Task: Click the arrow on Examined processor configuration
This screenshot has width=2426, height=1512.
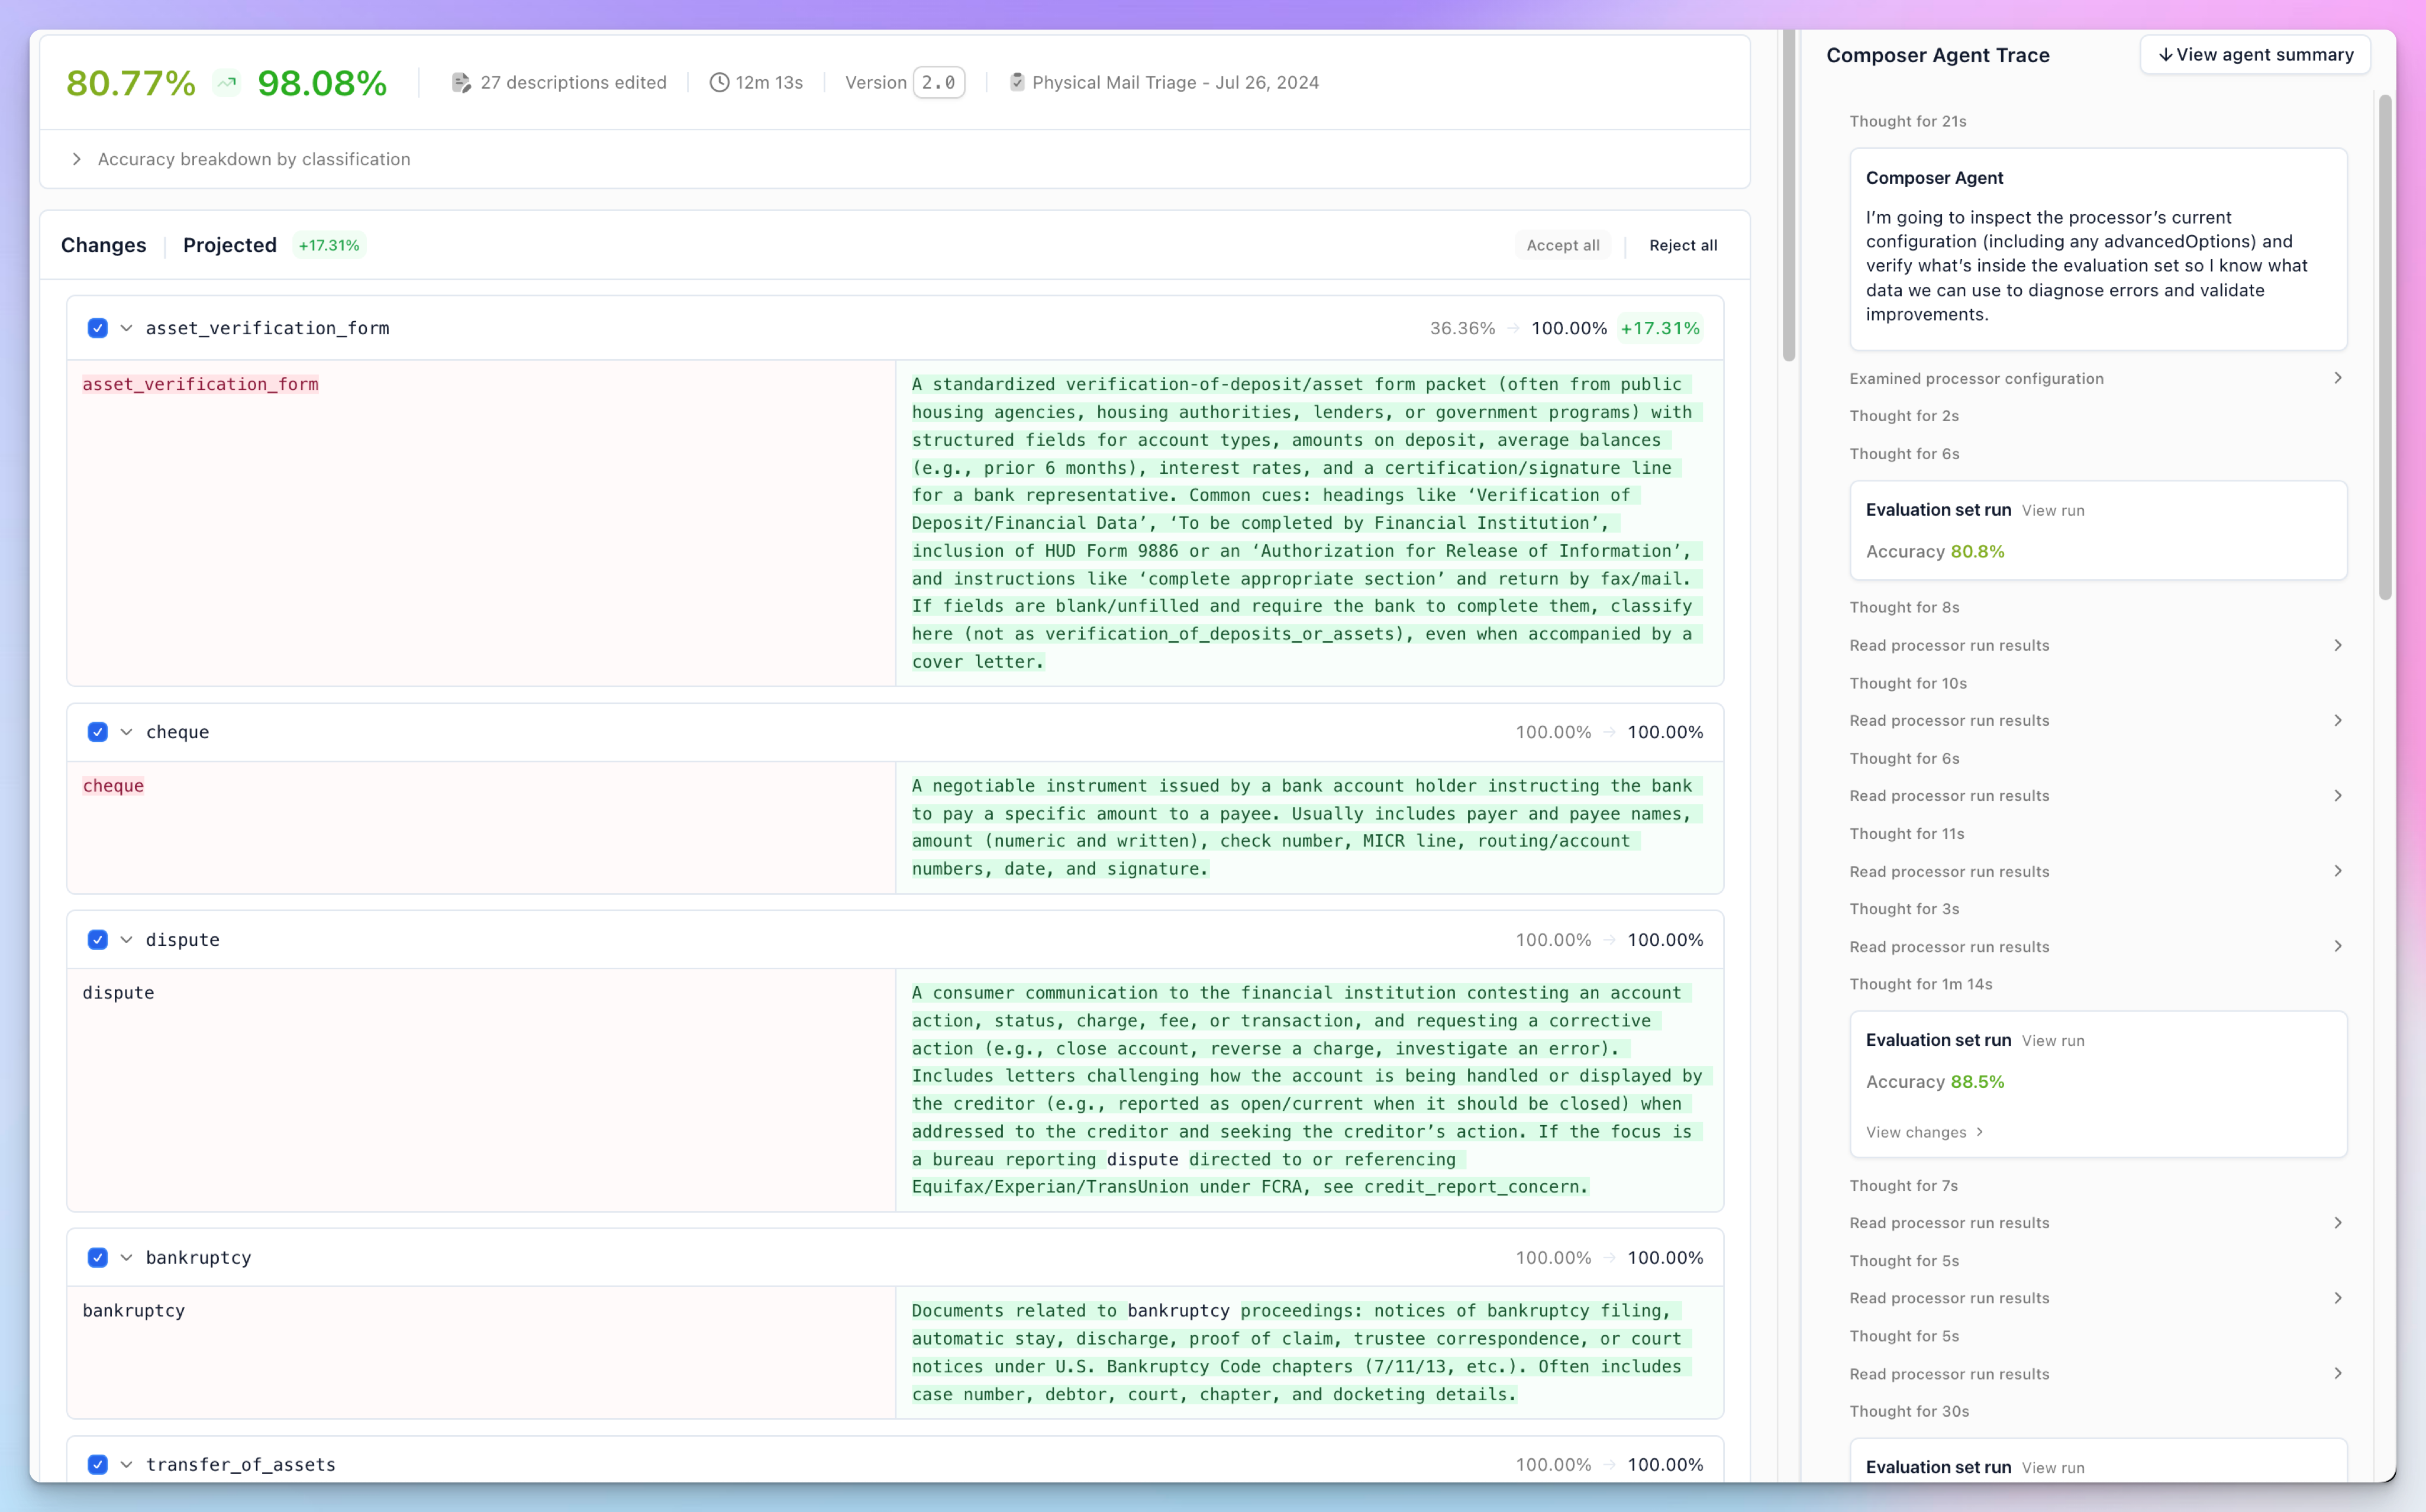Action: pyautogui.click(x=2337, y=378)
